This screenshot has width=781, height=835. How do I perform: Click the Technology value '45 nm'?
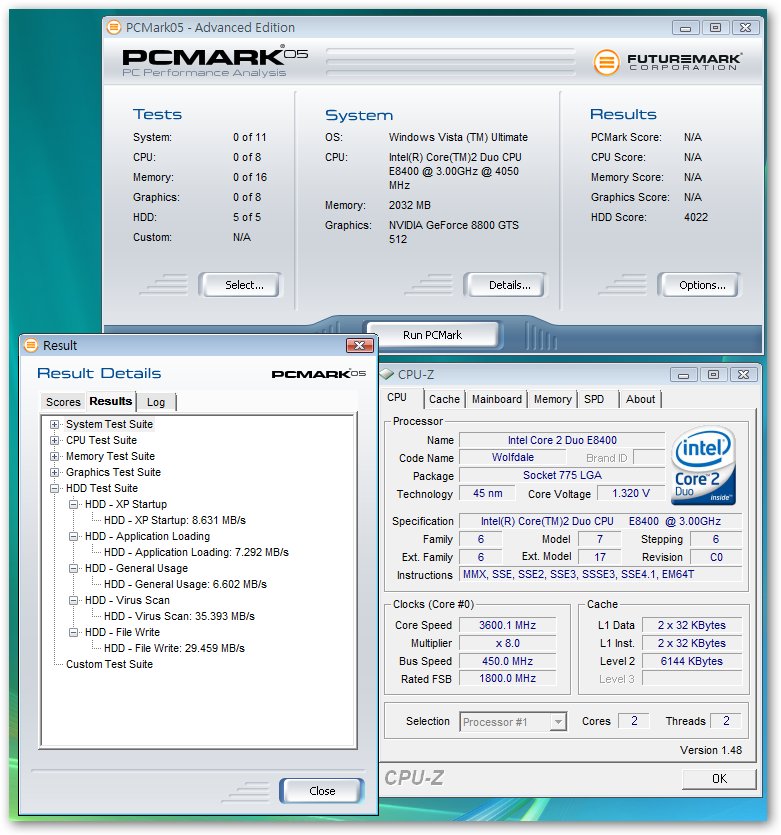point(487,493)
